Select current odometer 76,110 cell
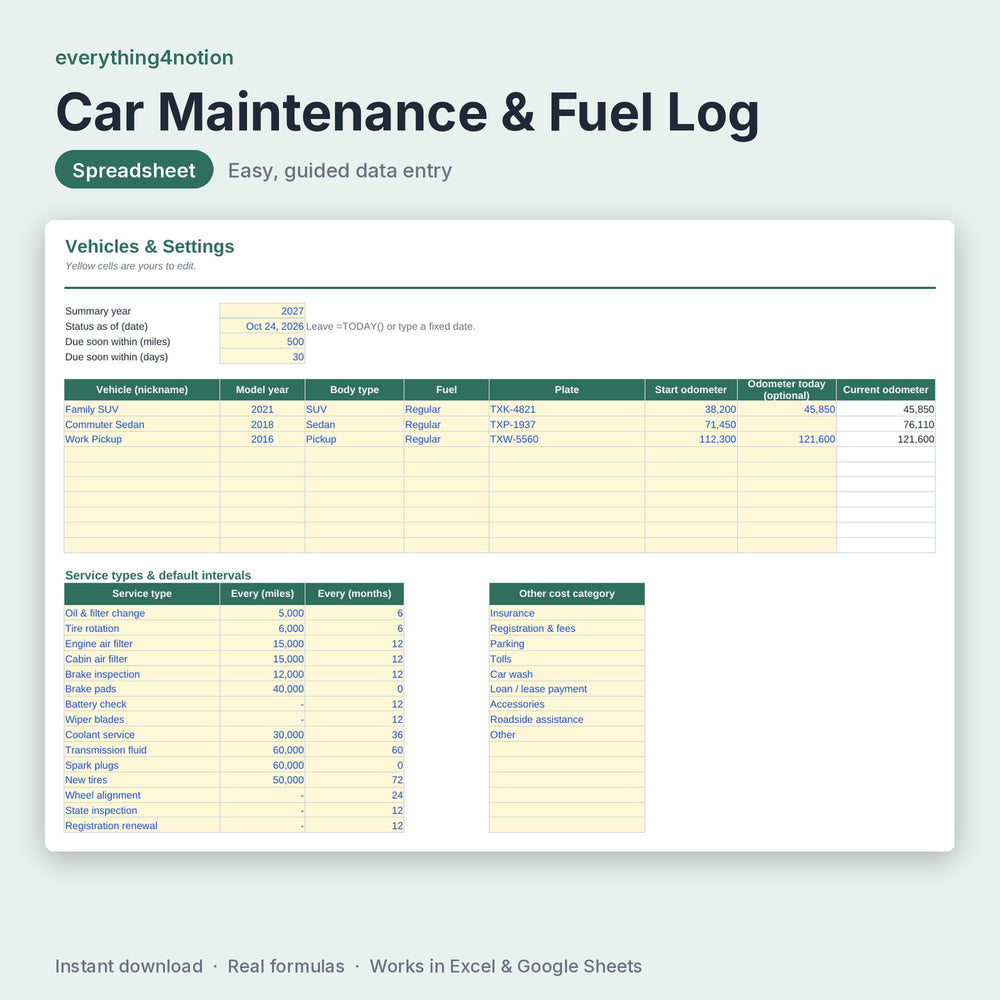Screen dimensions: 1000x1000 click(x=886, y=424)
